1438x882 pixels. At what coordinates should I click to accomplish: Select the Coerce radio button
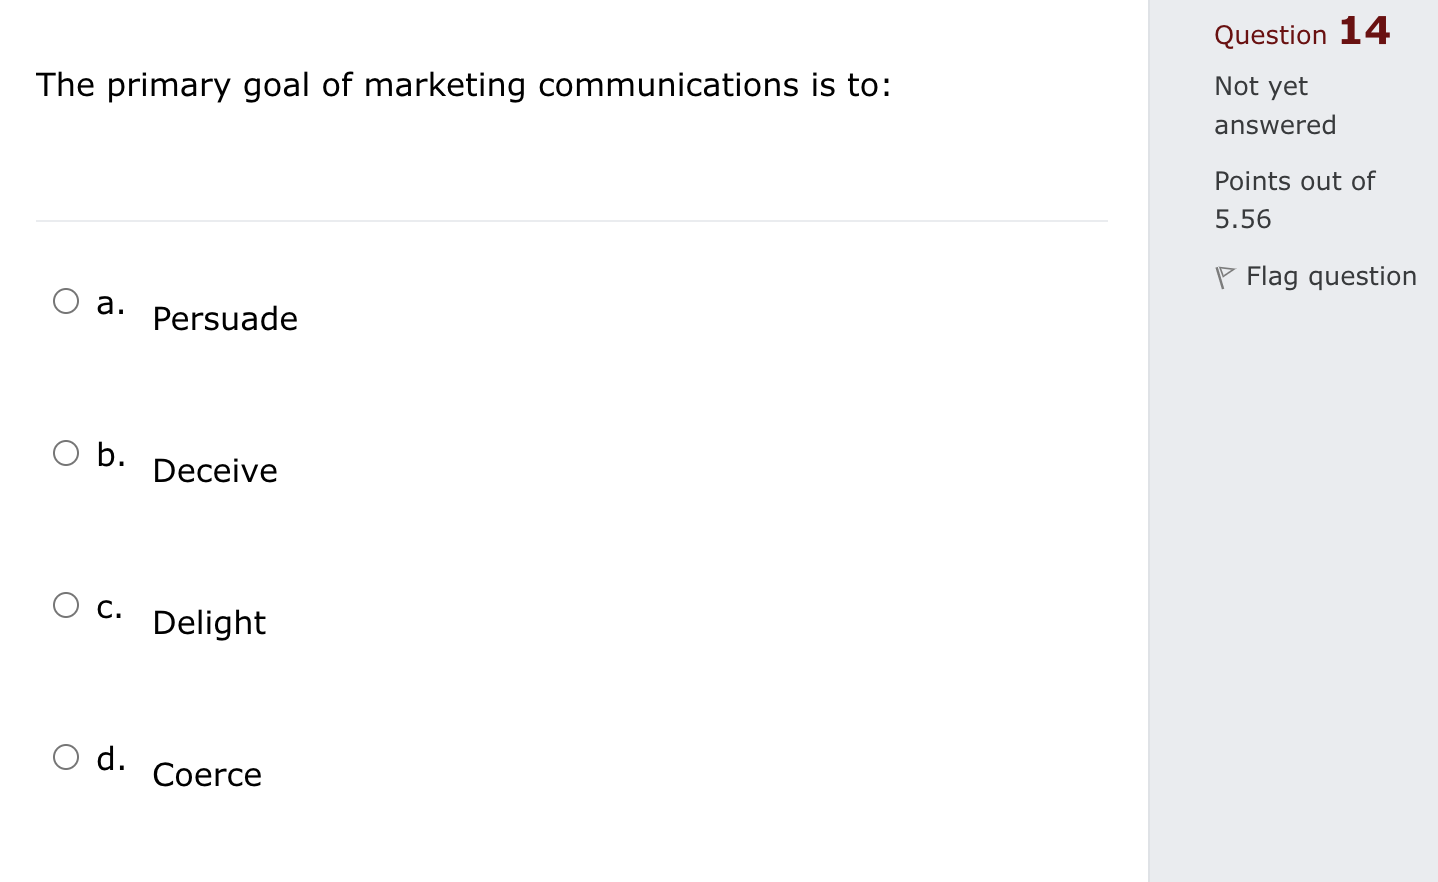pyautogui.click(x=66, y=757)
